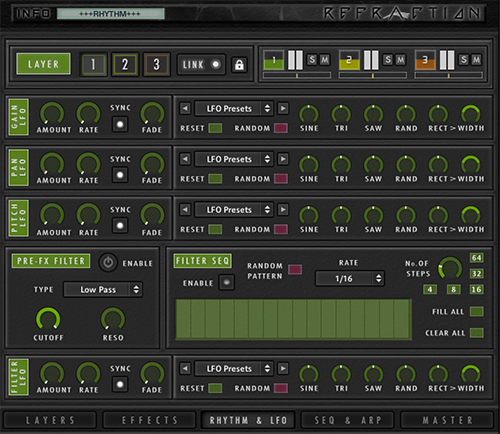Solo layer 1 with the S button
Screen dimensions: 500x434
click(x=312, y=60)
